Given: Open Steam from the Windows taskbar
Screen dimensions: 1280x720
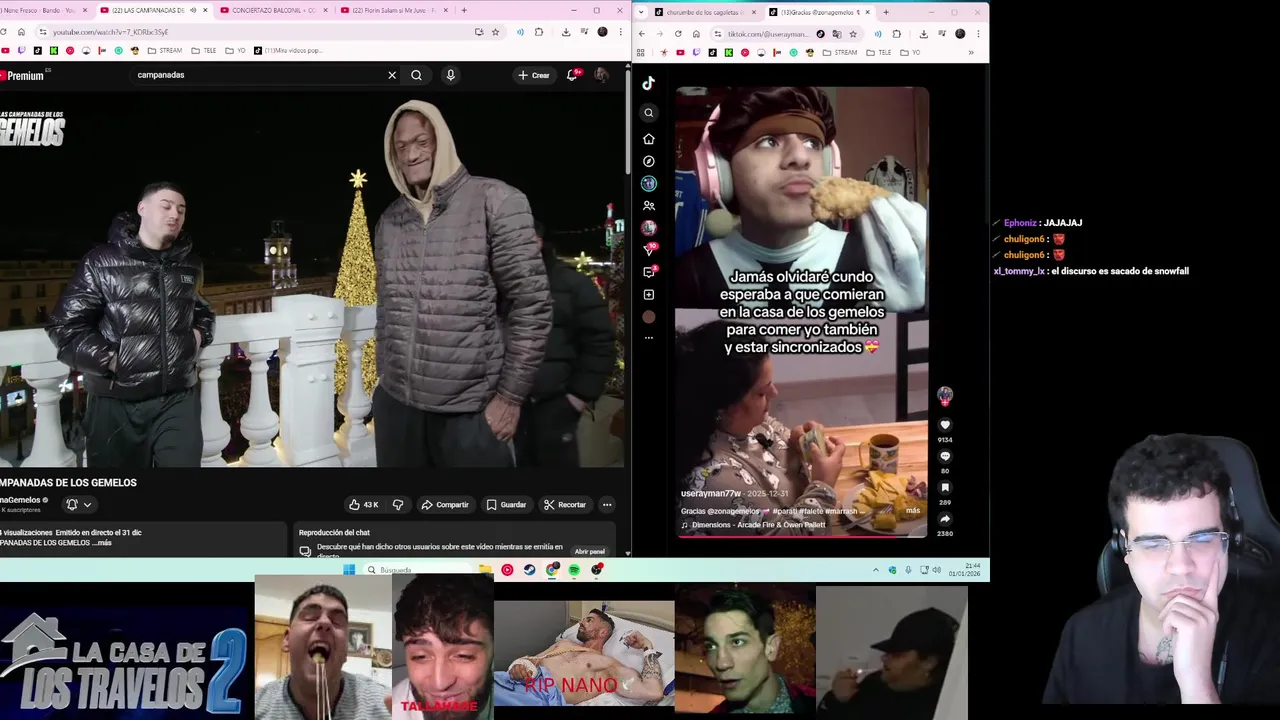Looking at the screenshot, I should pyautogui.click(x=529, y=570).
